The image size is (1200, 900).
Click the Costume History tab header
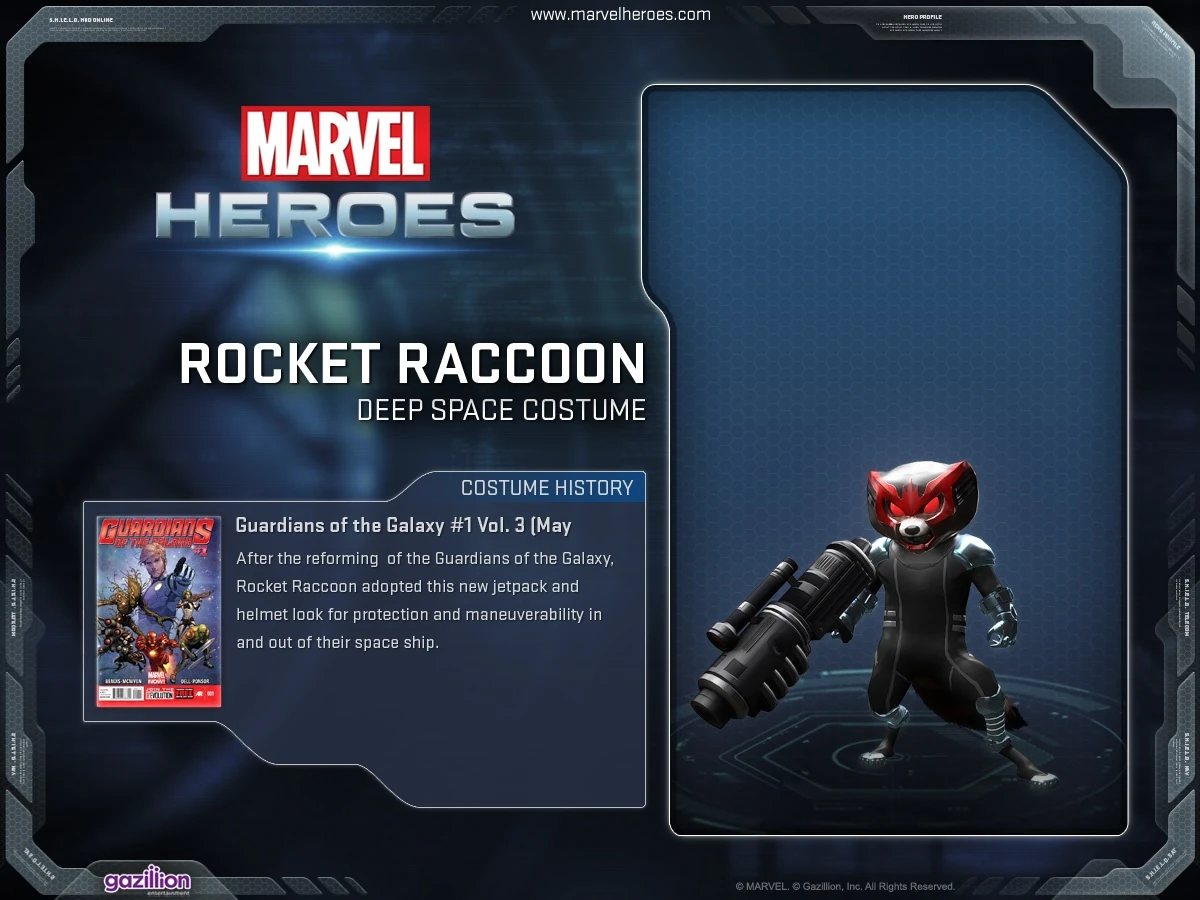point(547,488)
